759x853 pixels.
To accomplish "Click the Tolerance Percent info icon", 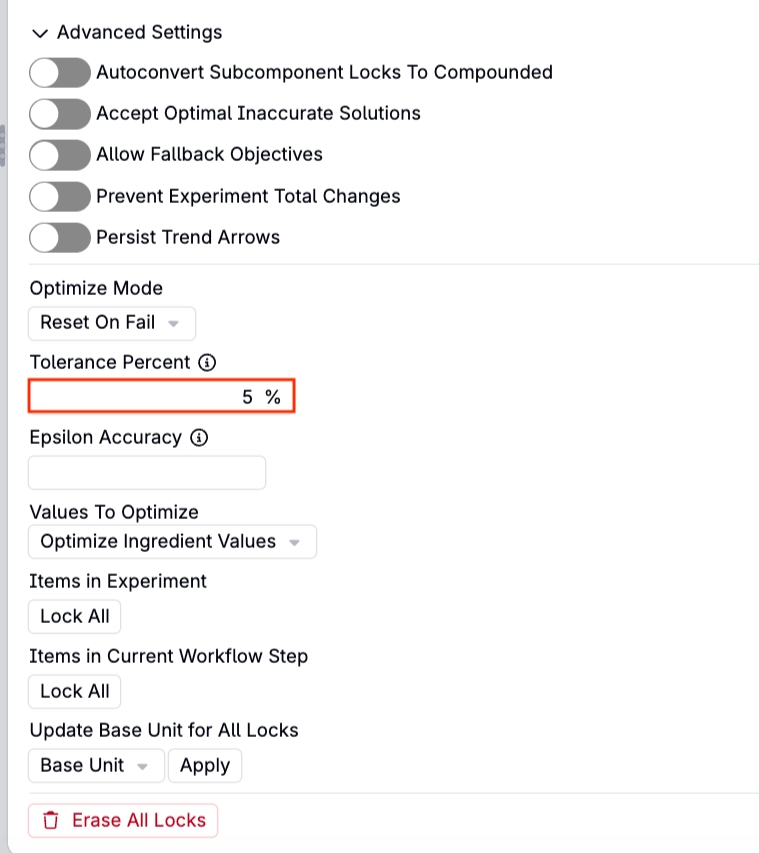I will pyautogui.click(x=207, y=362).
